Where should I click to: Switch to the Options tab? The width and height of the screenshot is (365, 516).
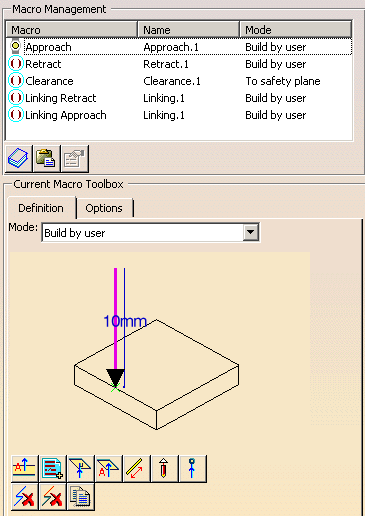click(104, 208)
